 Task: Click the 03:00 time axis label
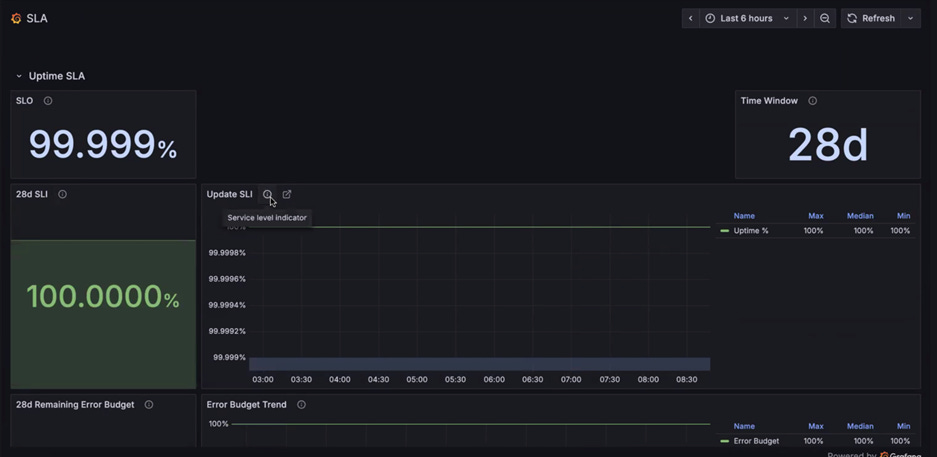[263, 379]
